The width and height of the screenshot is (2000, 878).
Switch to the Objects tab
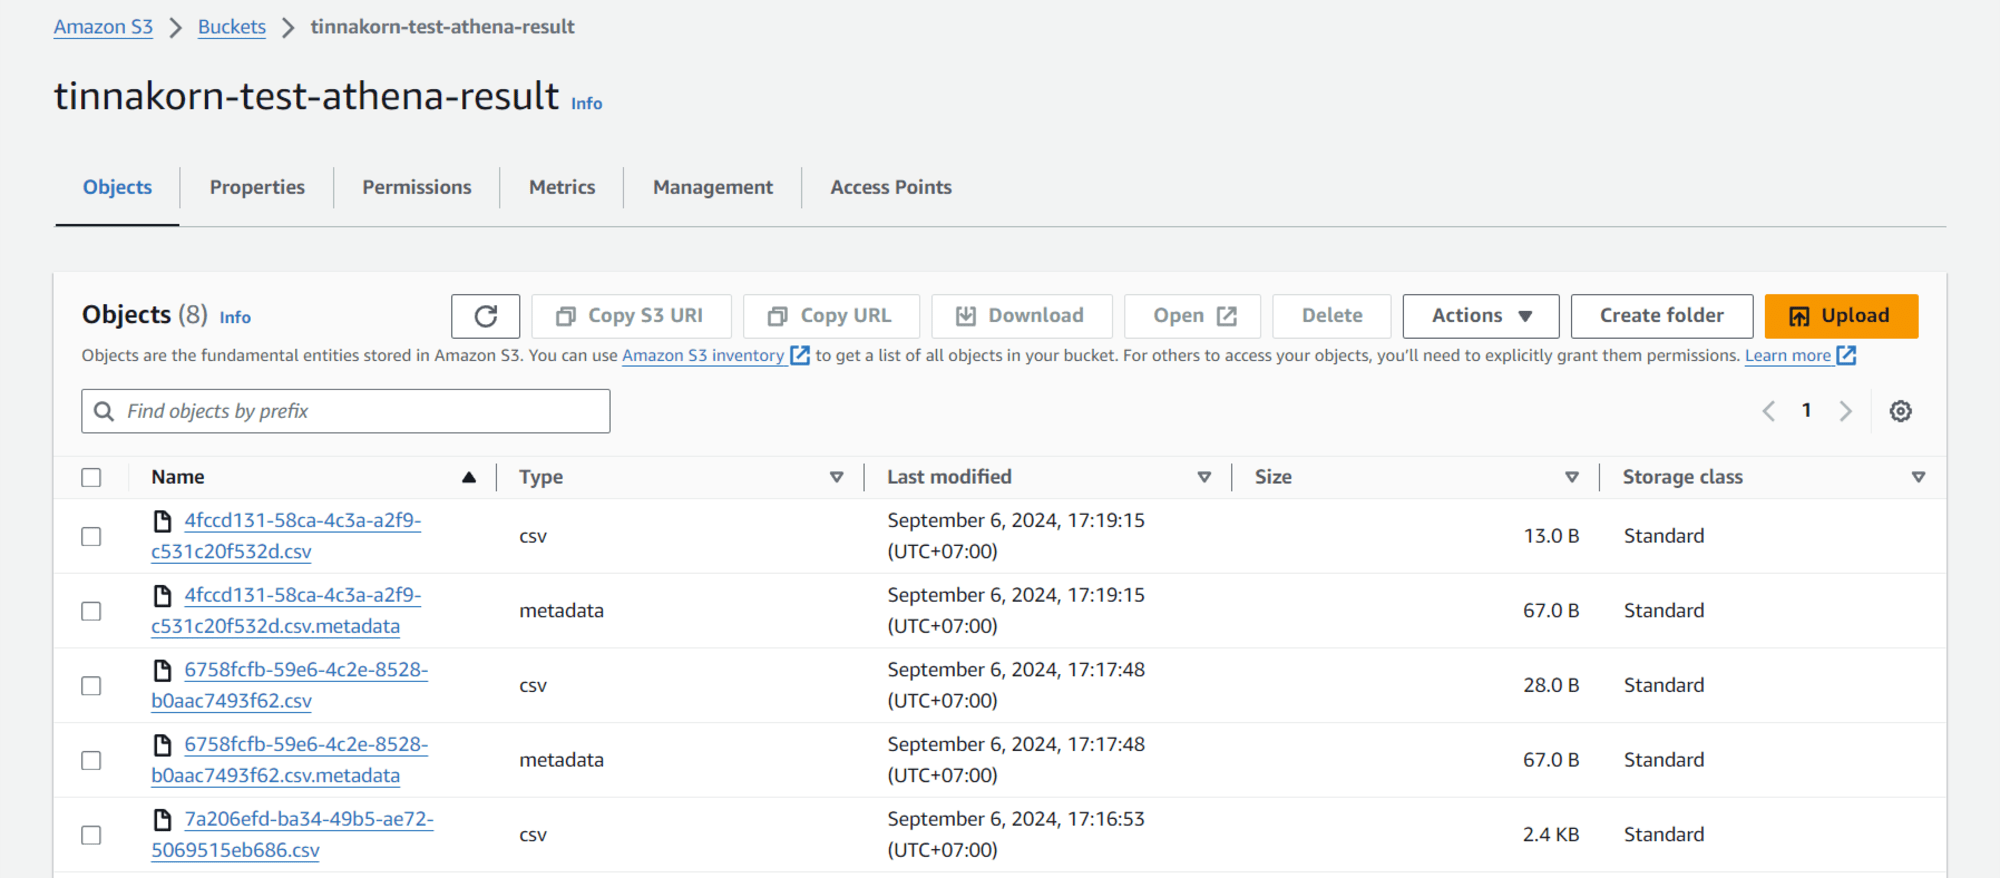[117, 187]
